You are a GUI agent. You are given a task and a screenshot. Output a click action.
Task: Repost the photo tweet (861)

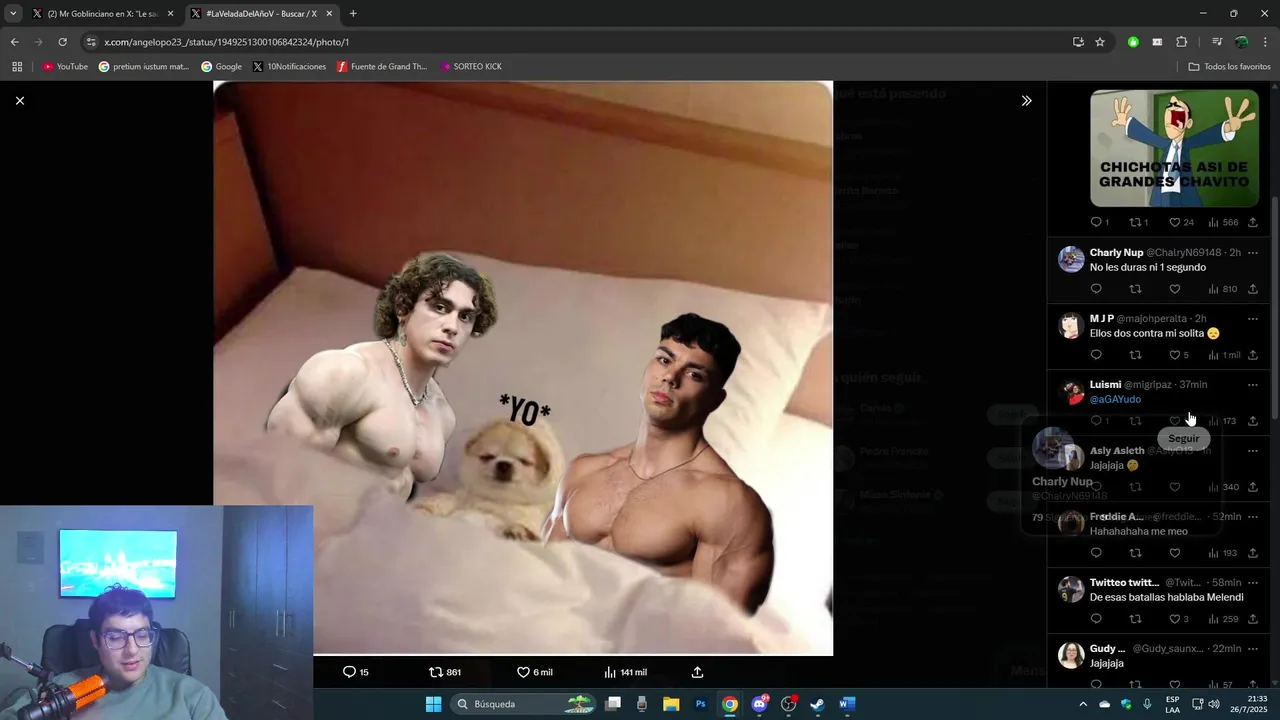pyautogui.click(x=445, y=672)
